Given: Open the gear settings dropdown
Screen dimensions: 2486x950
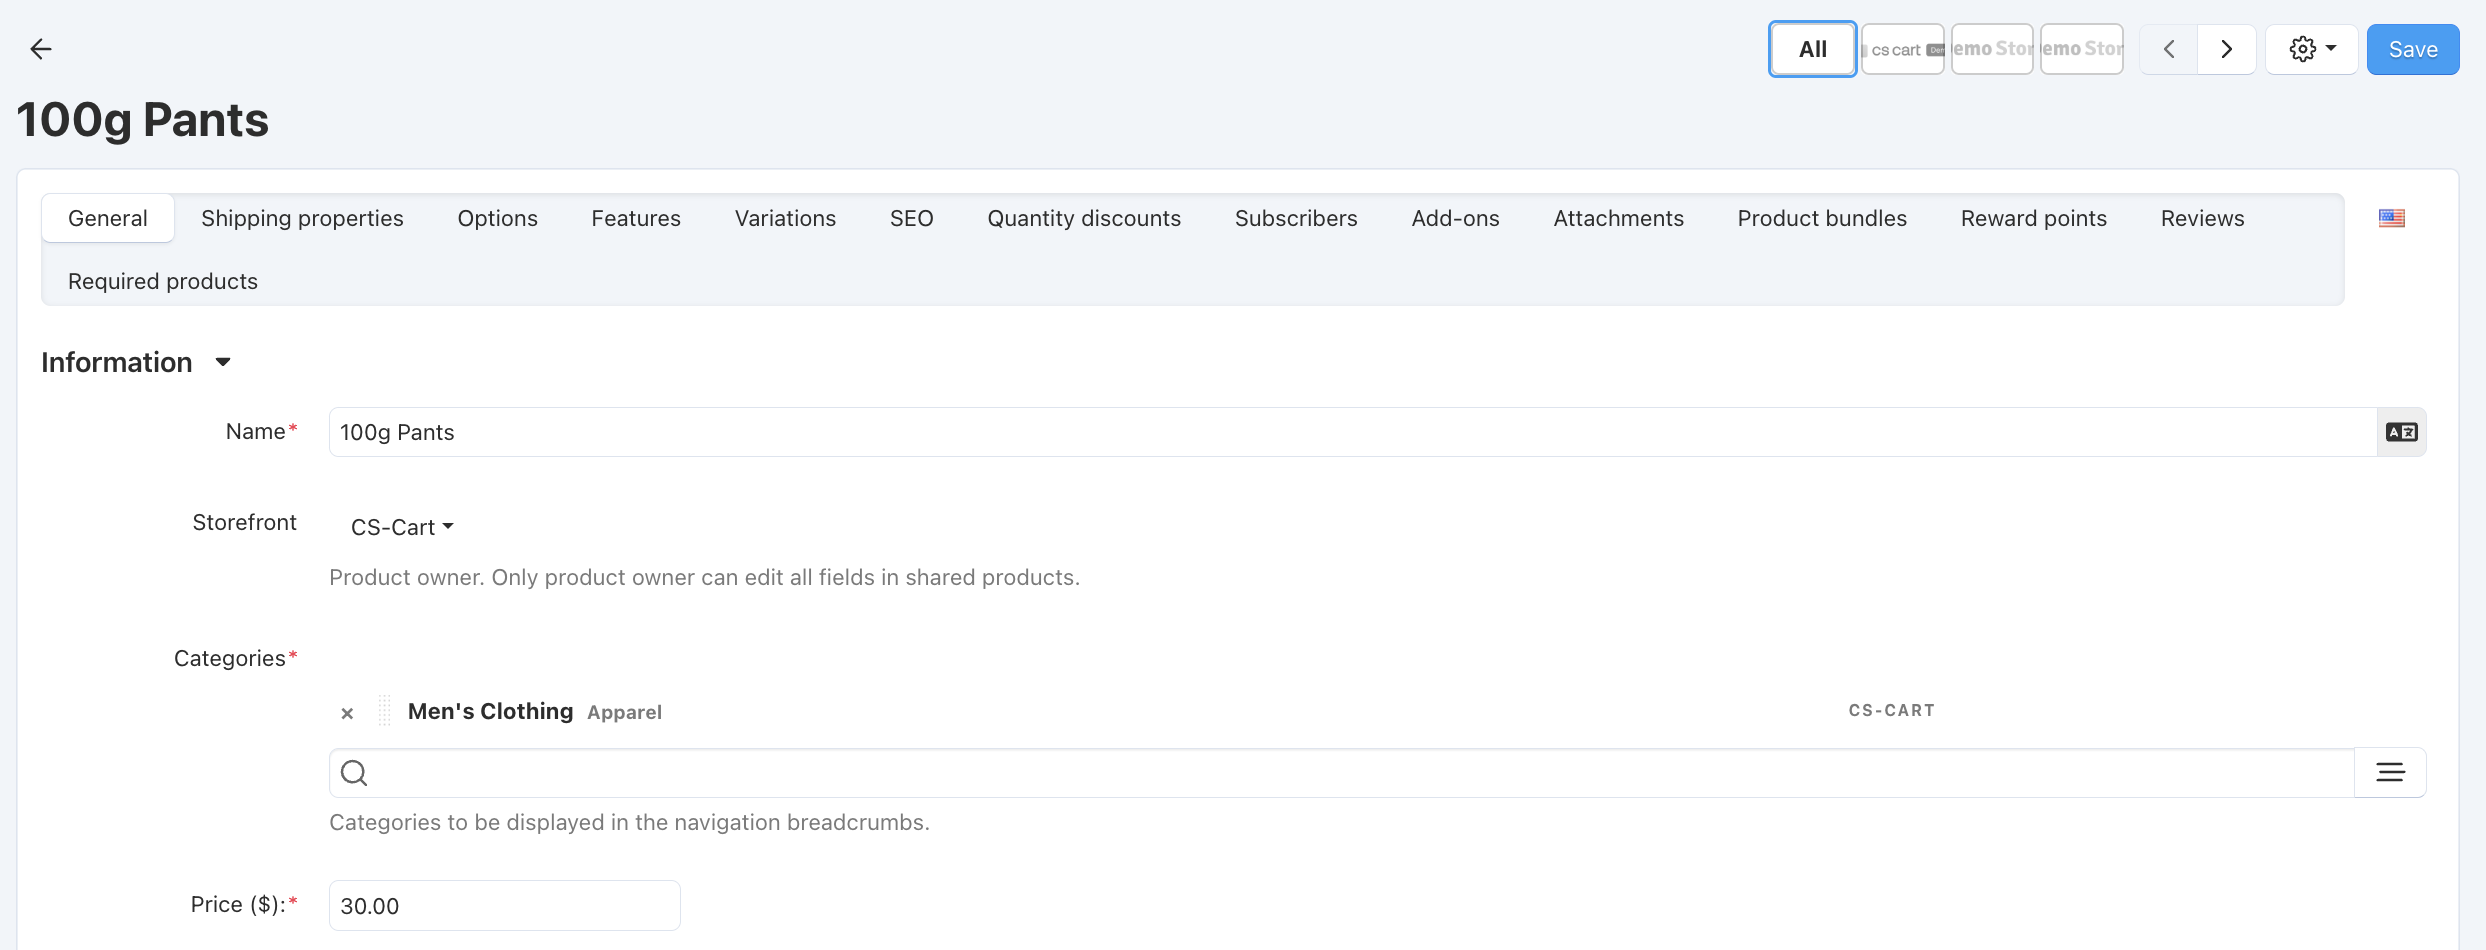Looking at the screenshot, I should [x=2312, y=49].
